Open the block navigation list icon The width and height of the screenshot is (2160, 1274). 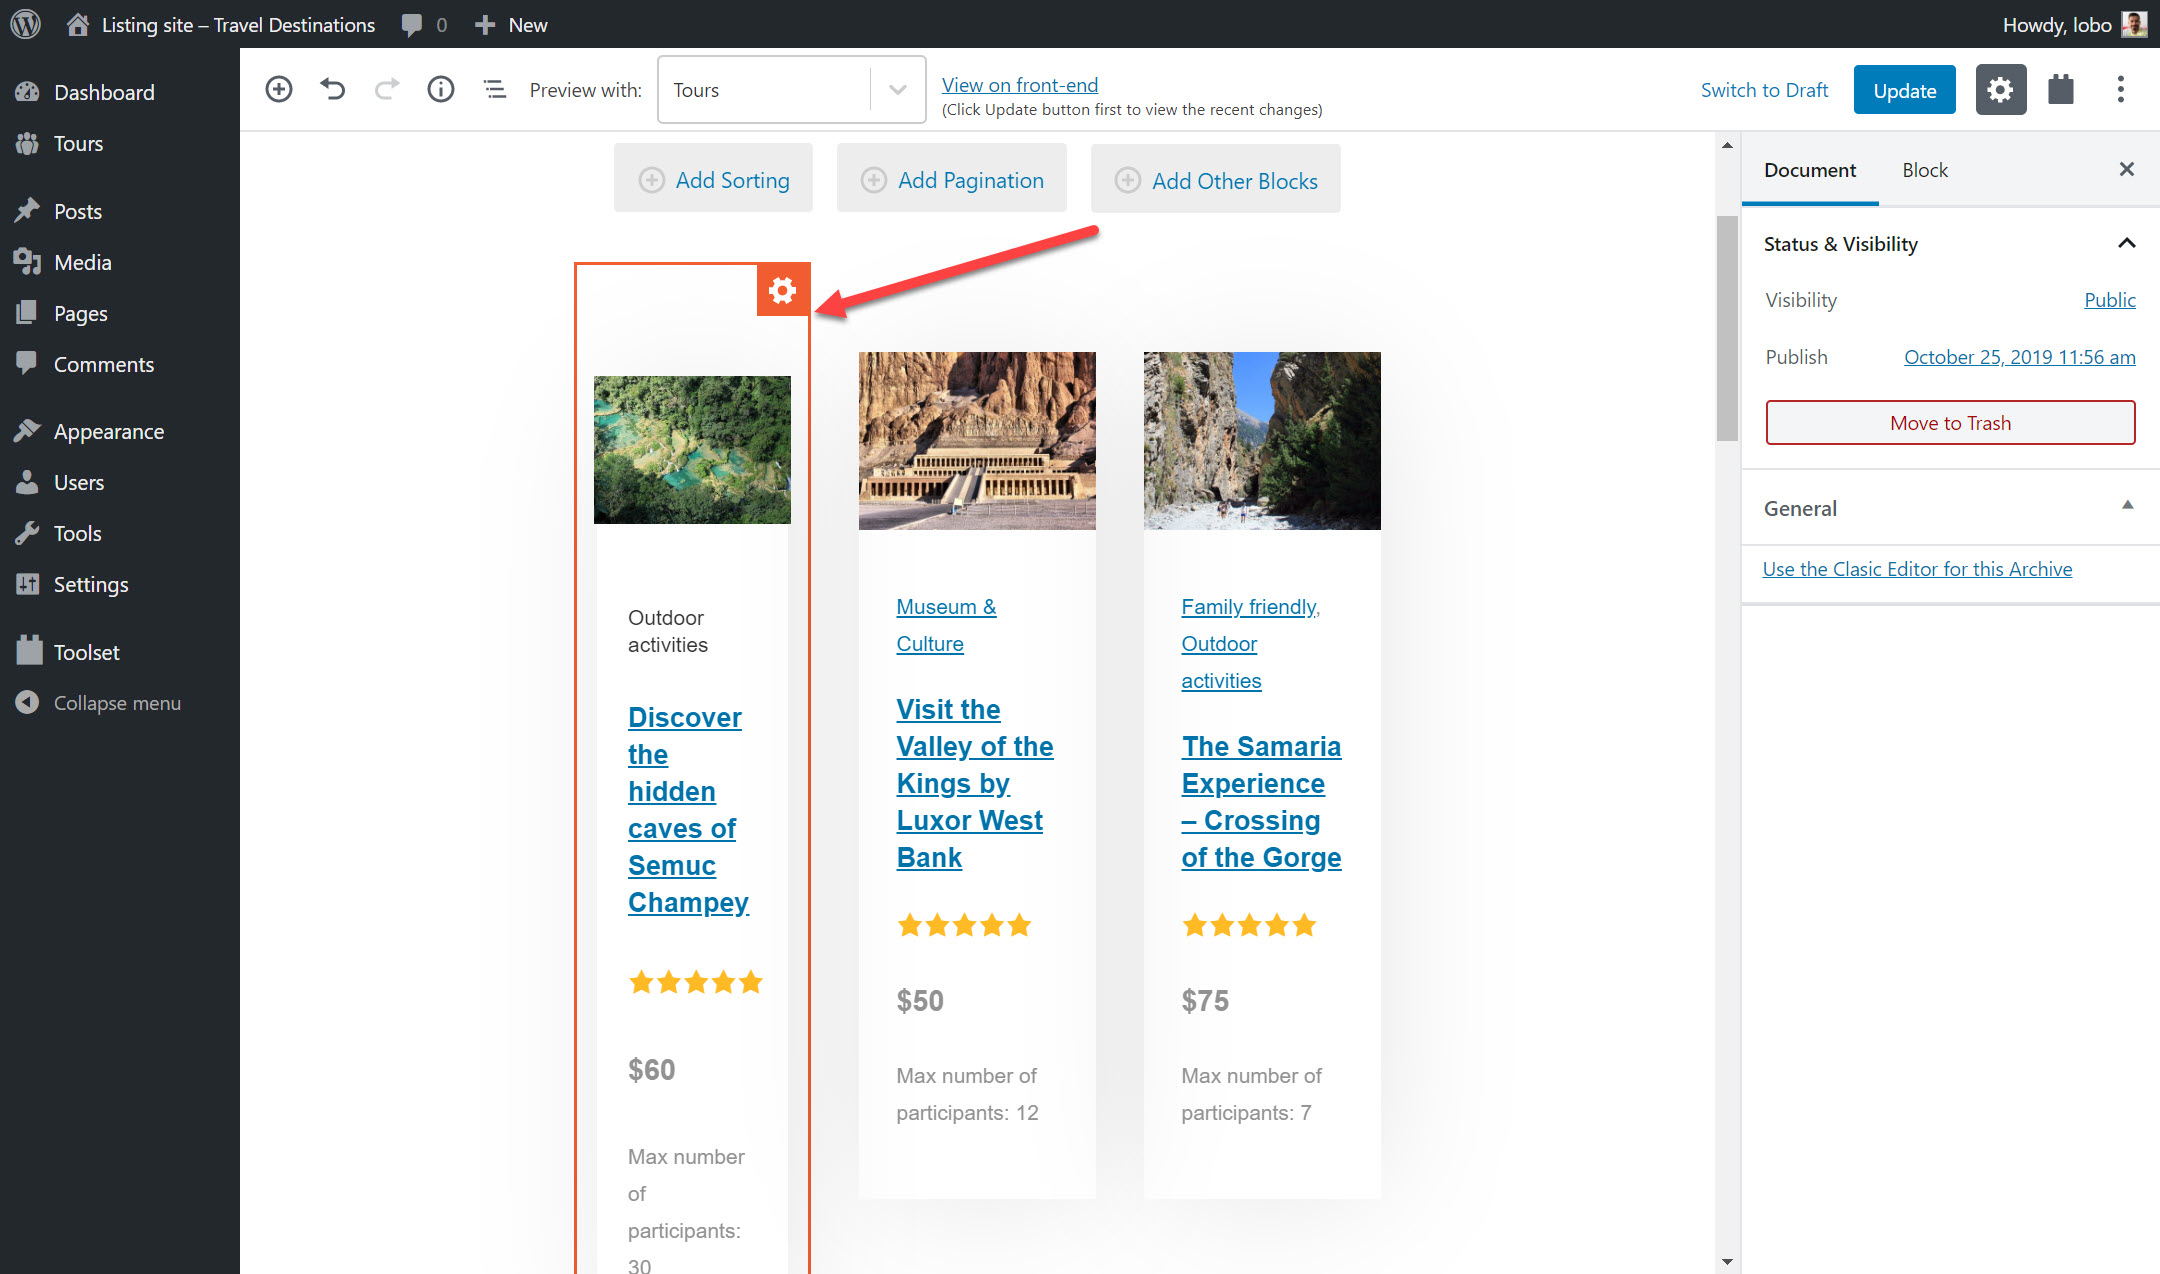point(495,89)
